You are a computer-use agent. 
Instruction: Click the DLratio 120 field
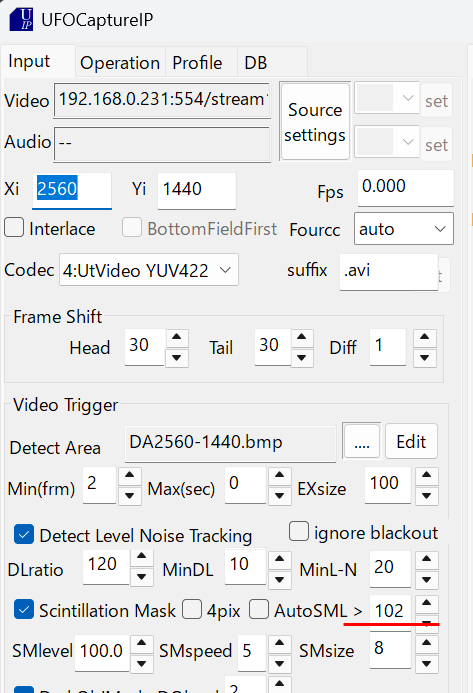[106, 567]
